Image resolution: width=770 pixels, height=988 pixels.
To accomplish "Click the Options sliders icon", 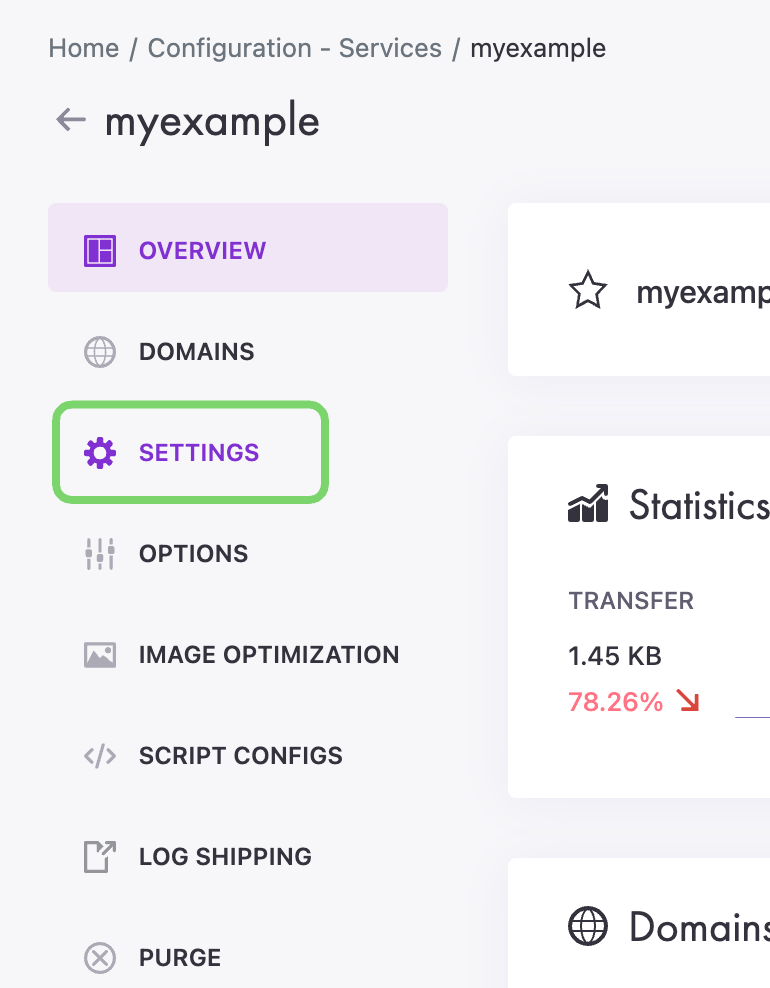I will pos(100,554).
